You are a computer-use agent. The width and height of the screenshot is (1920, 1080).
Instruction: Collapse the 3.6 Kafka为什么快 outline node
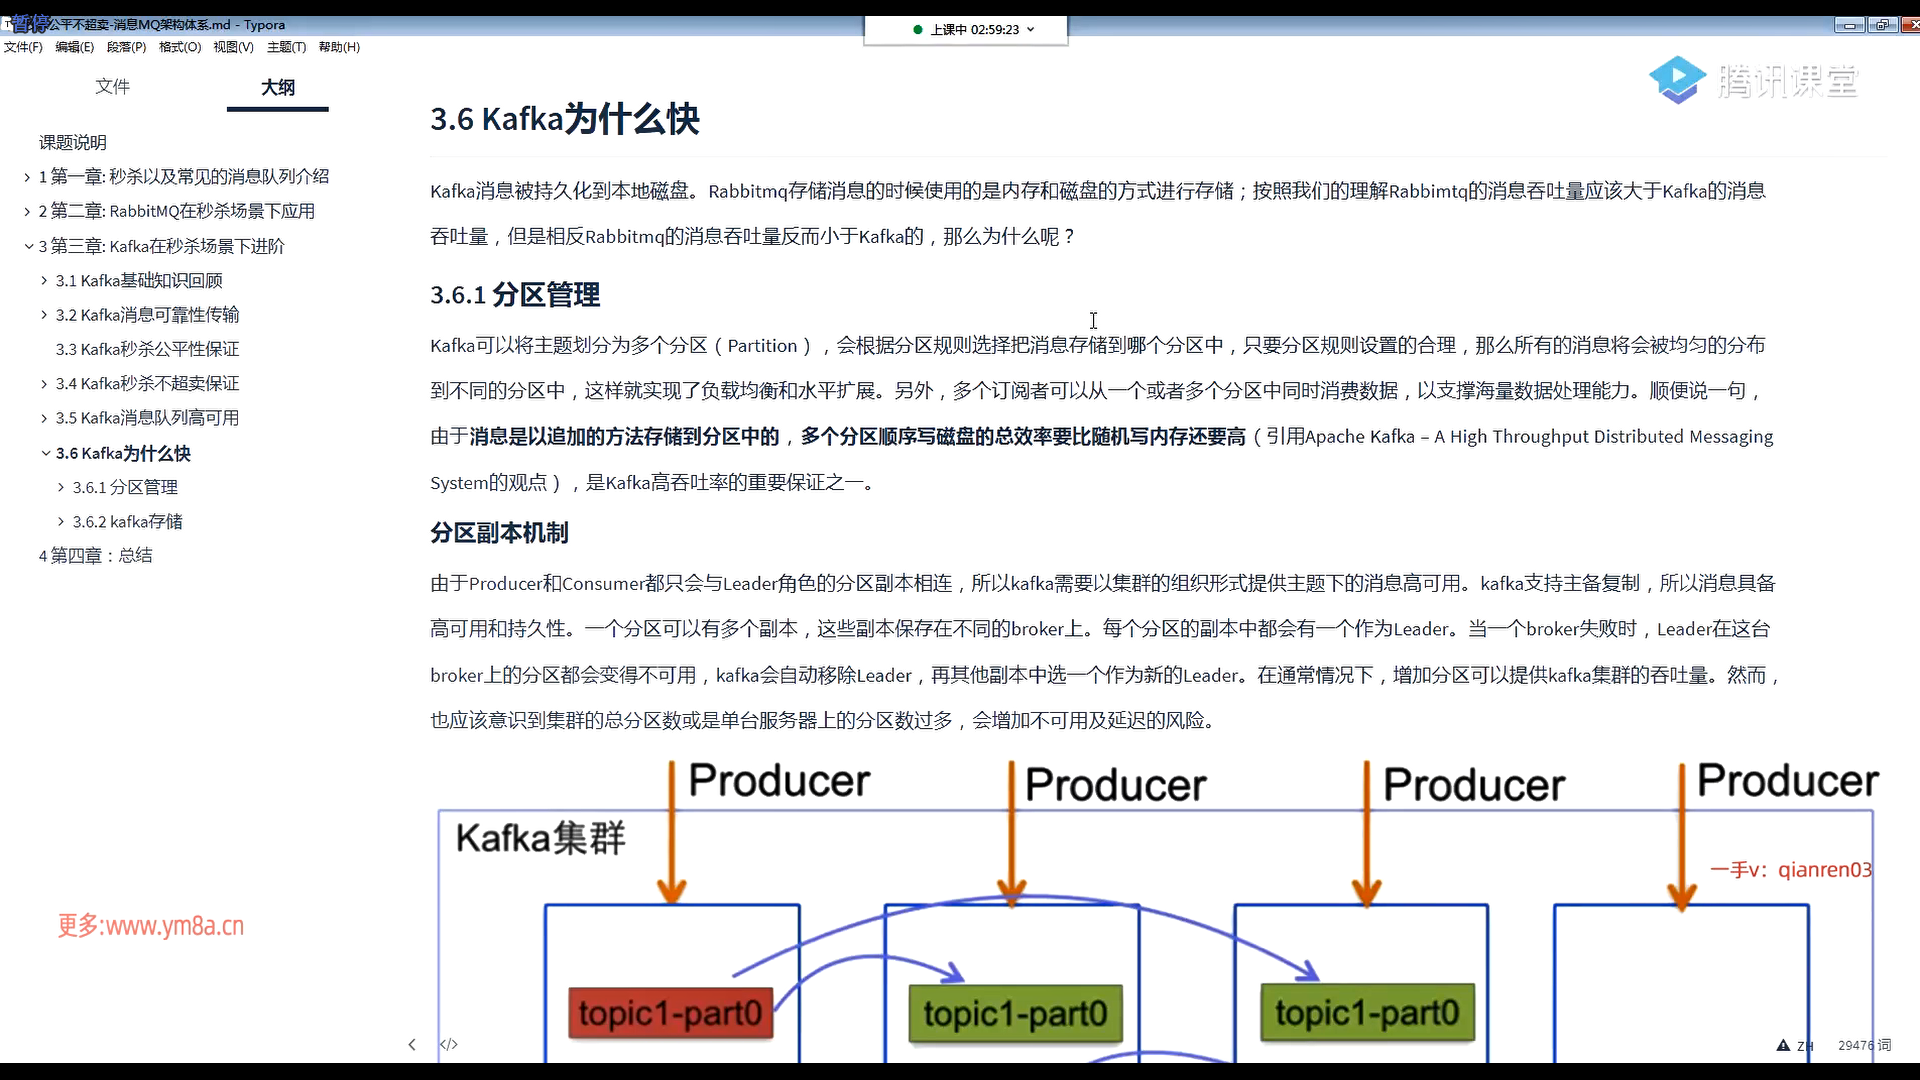coord(45,453)
